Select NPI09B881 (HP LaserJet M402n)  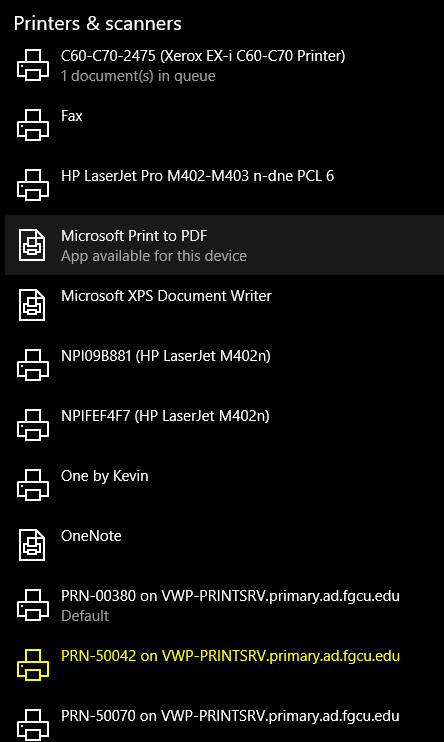(224, 365)
